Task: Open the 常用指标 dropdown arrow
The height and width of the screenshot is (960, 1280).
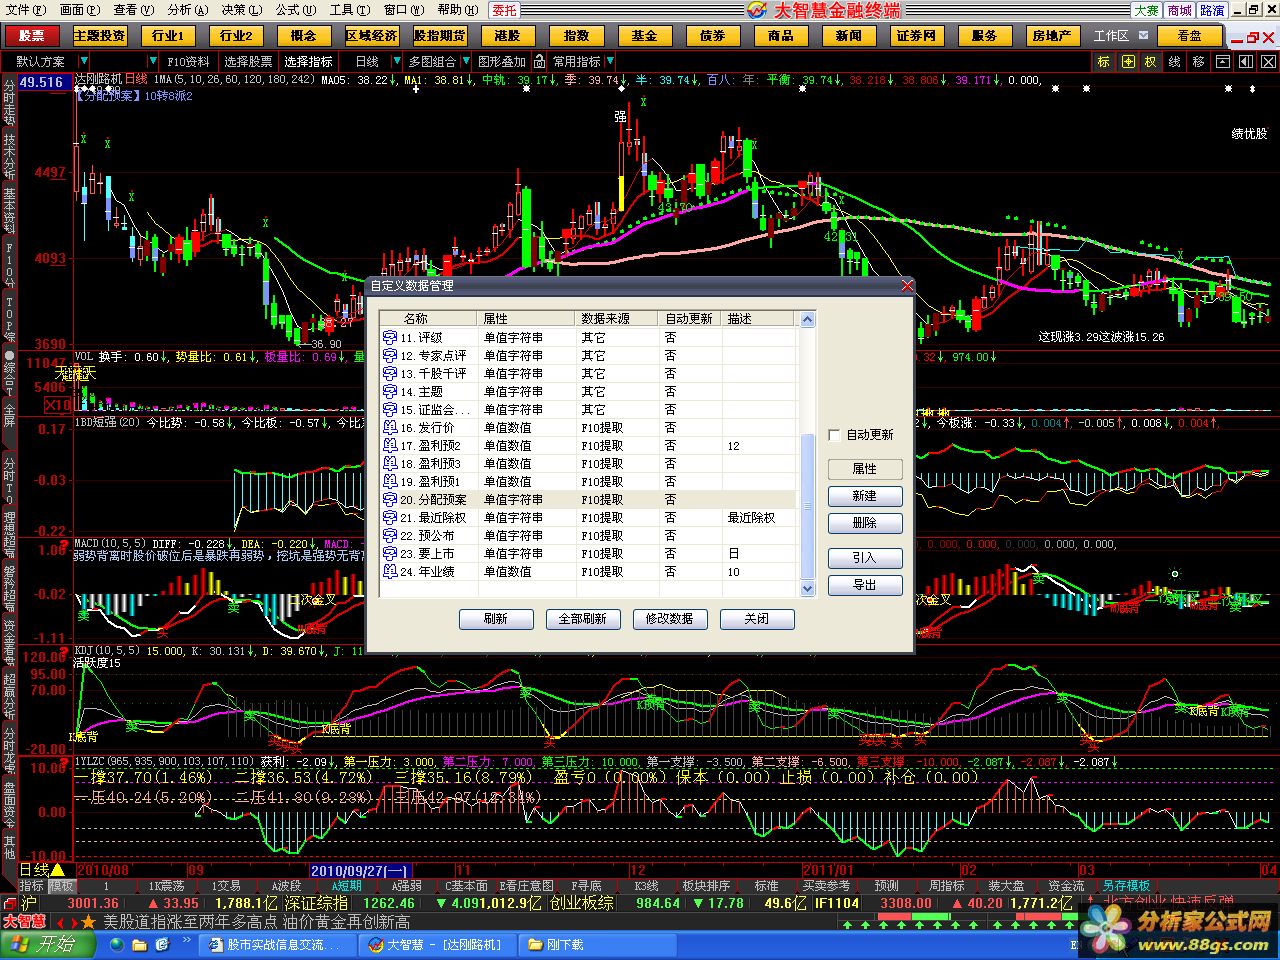Action: click(x=611, y=61)
